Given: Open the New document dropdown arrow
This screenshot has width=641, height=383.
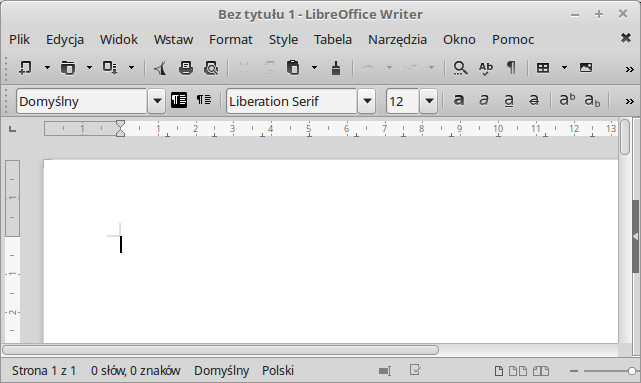Looking at the screenshot, I should [x=47, y=67].
